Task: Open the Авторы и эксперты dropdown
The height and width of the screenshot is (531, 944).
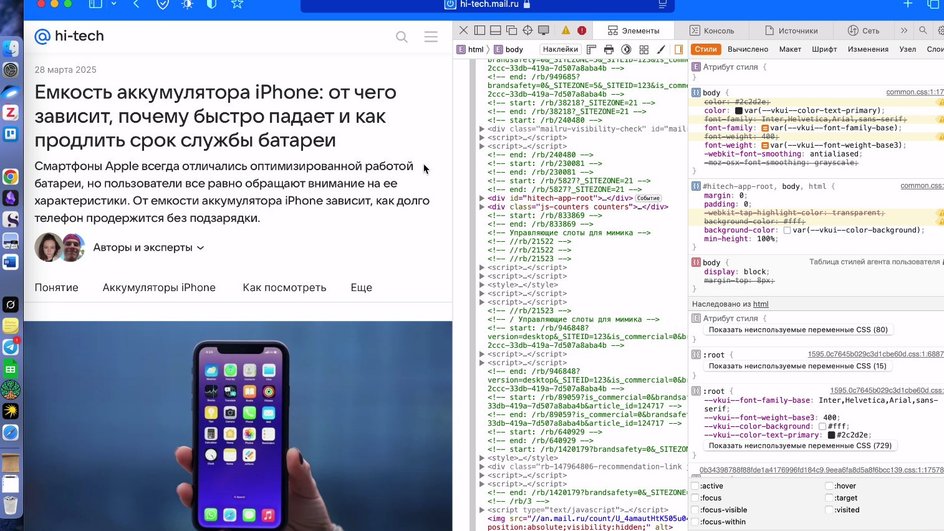Action: click(148, 247)
